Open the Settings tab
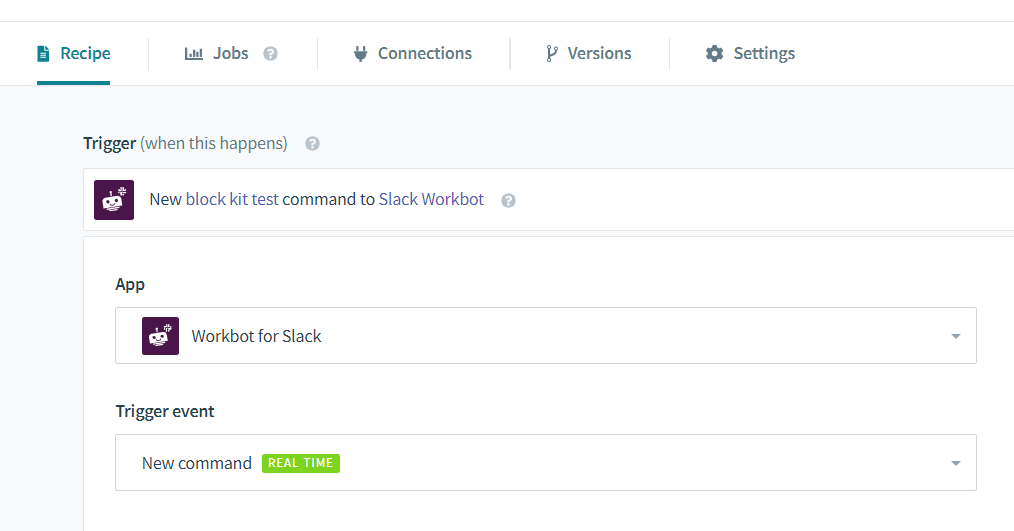The height and width of the screenshot is (531, 1014). (750, 53)
